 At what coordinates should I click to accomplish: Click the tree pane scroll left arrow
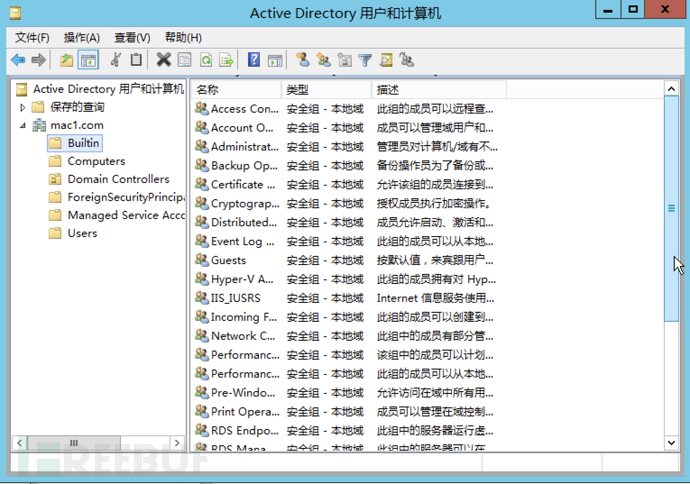click(x=20, y=443)
